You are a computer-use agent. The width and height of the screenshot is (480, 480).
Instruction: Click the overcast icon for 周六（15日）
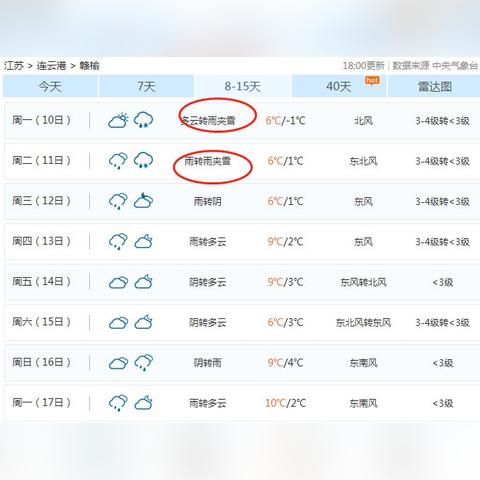pyautogui.click(x=118, y=323)
